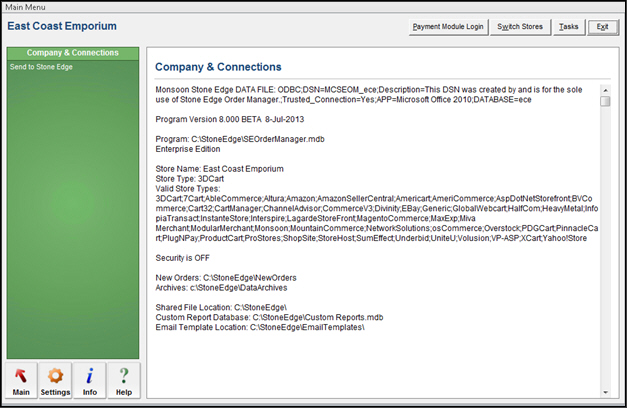Click the Security is OFF text

pos(182,258)
